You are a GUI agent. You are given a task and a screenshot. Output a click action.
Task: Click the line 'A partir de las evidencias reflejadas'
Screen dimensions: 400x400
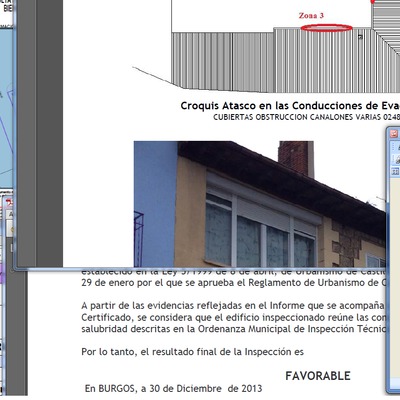pyautogui.click(x=233, y=306)
